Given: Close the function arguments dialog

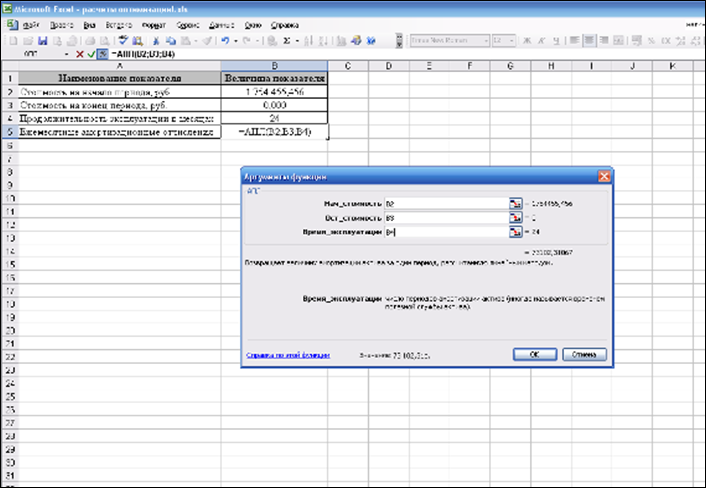Looking at the screenshot, I should click(604, 176).
